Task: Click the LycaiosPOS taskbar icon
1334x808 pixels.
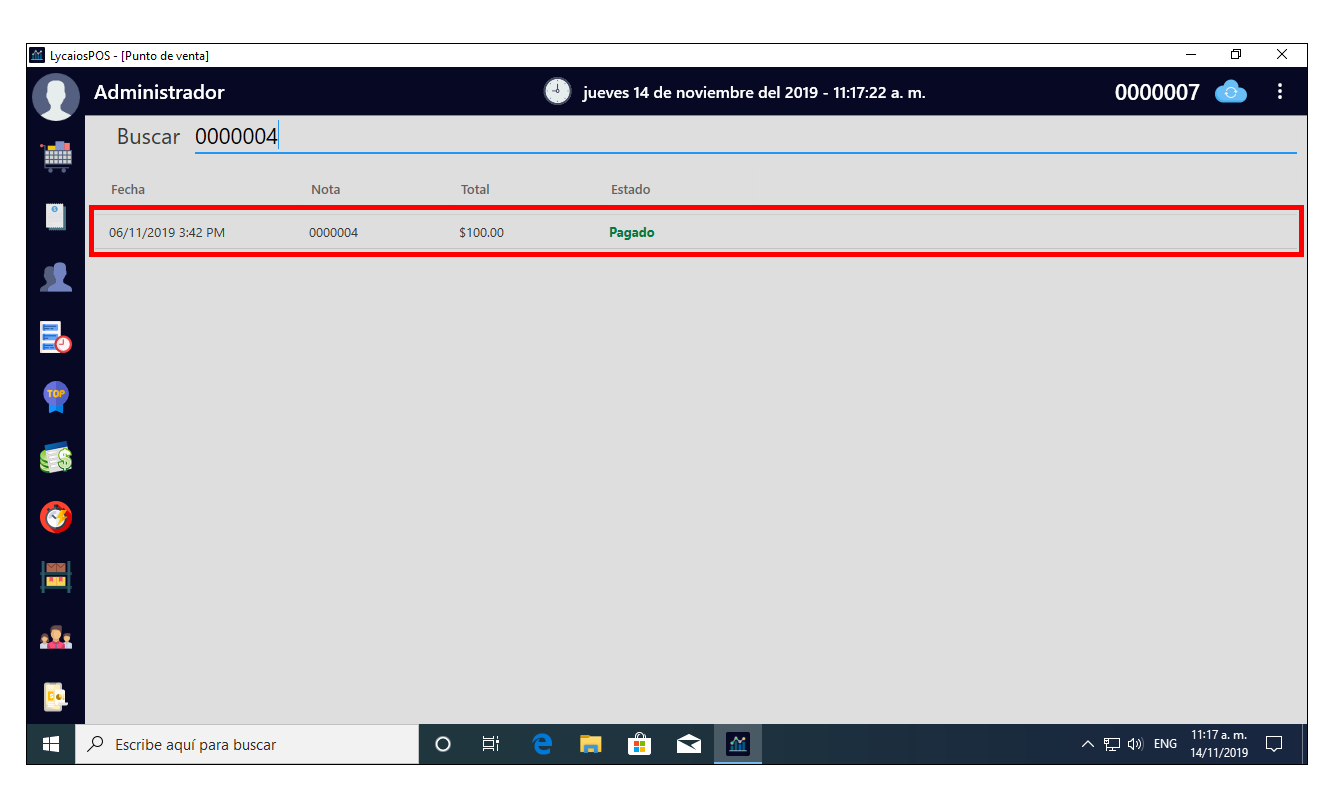Action: click(738, 744)
